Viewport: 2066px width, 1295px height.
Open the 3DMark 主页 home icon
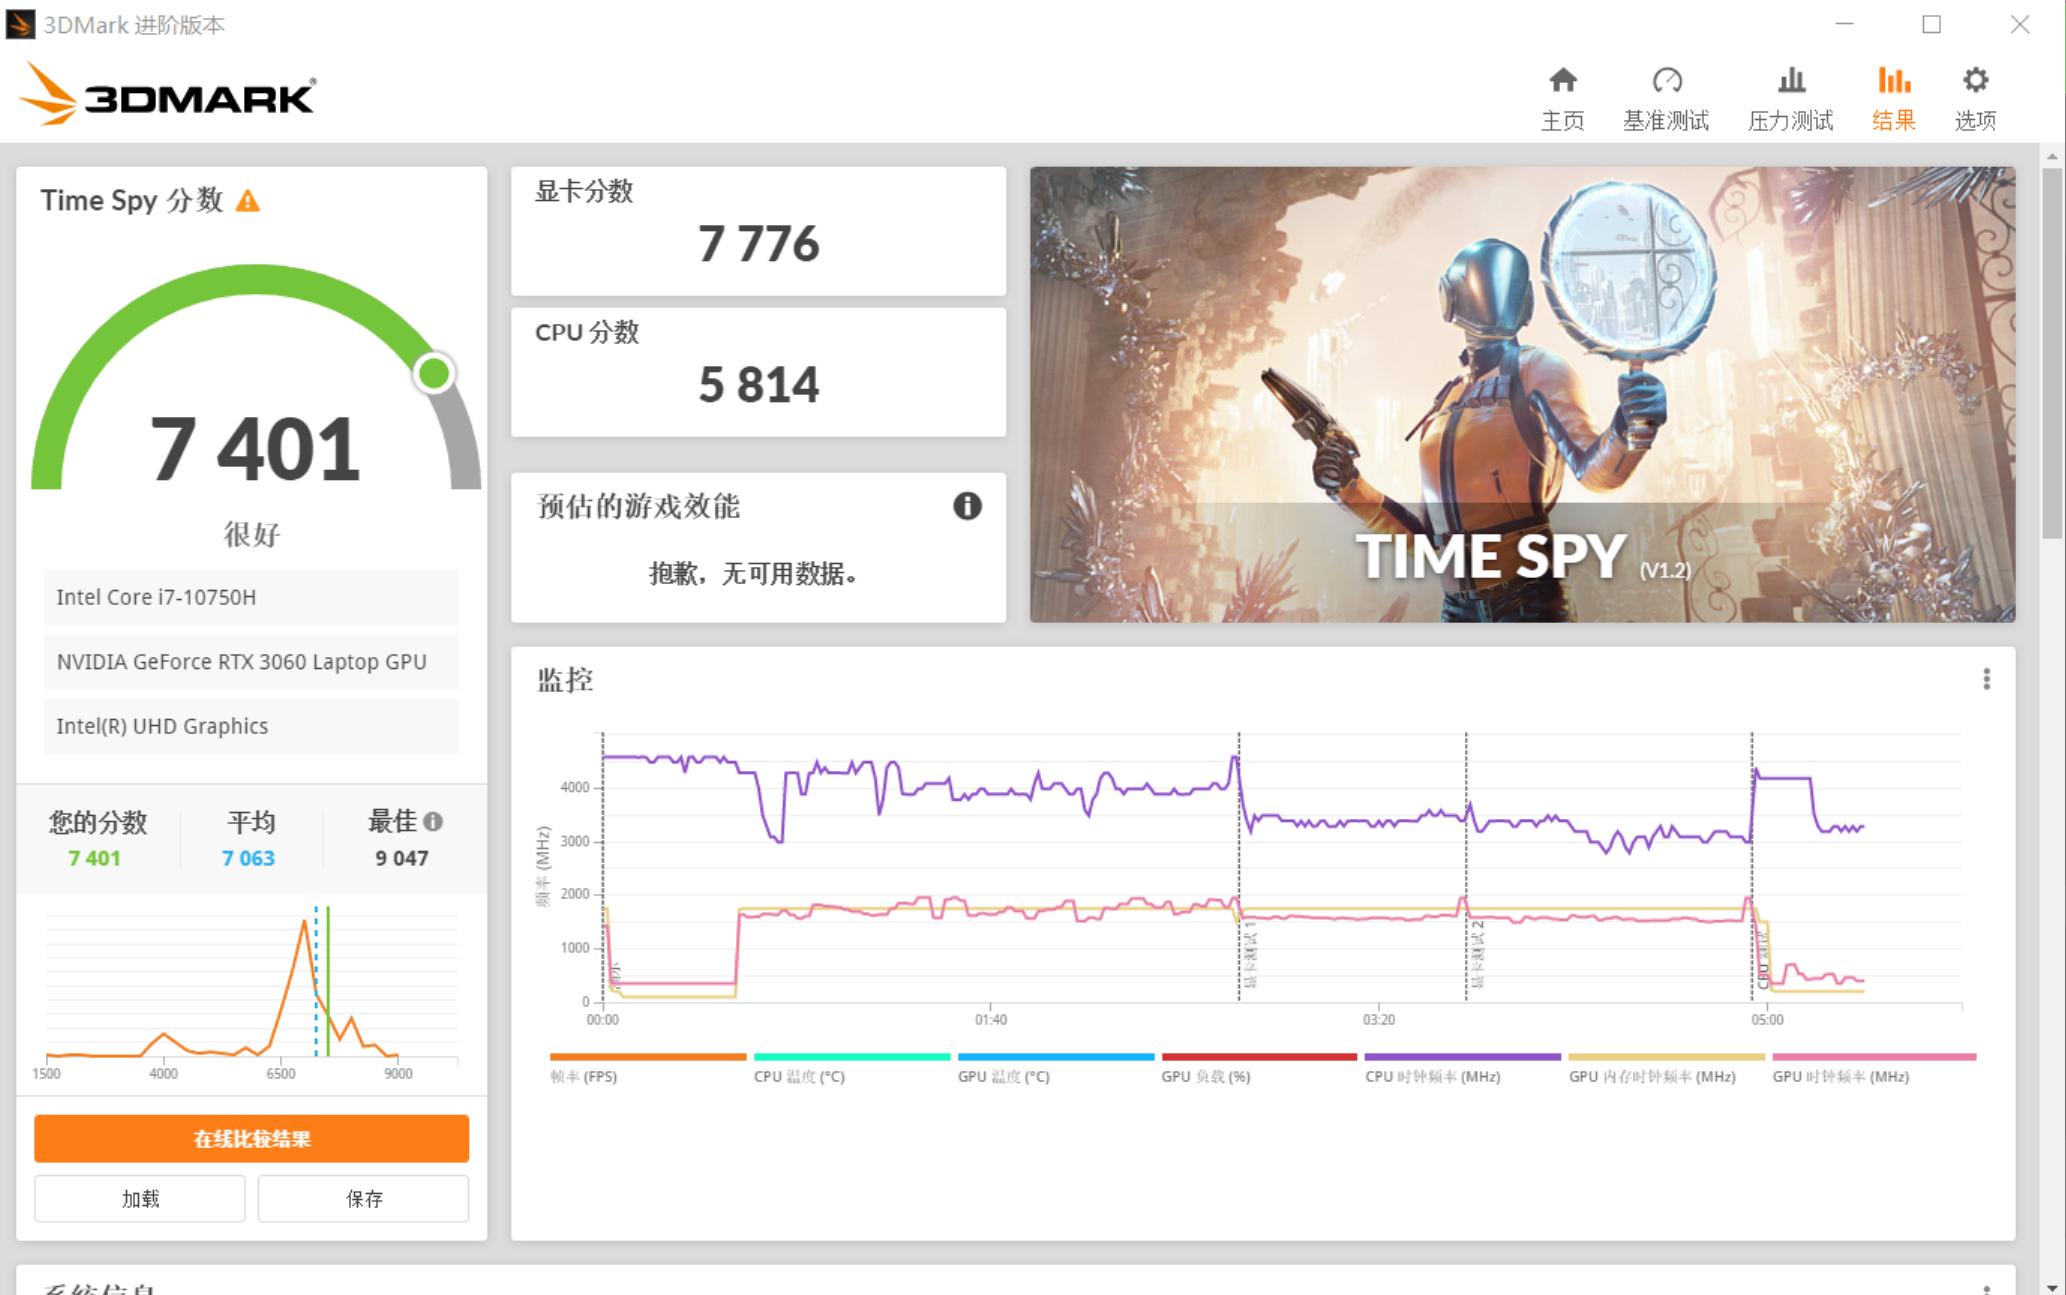click(1563, 80)
